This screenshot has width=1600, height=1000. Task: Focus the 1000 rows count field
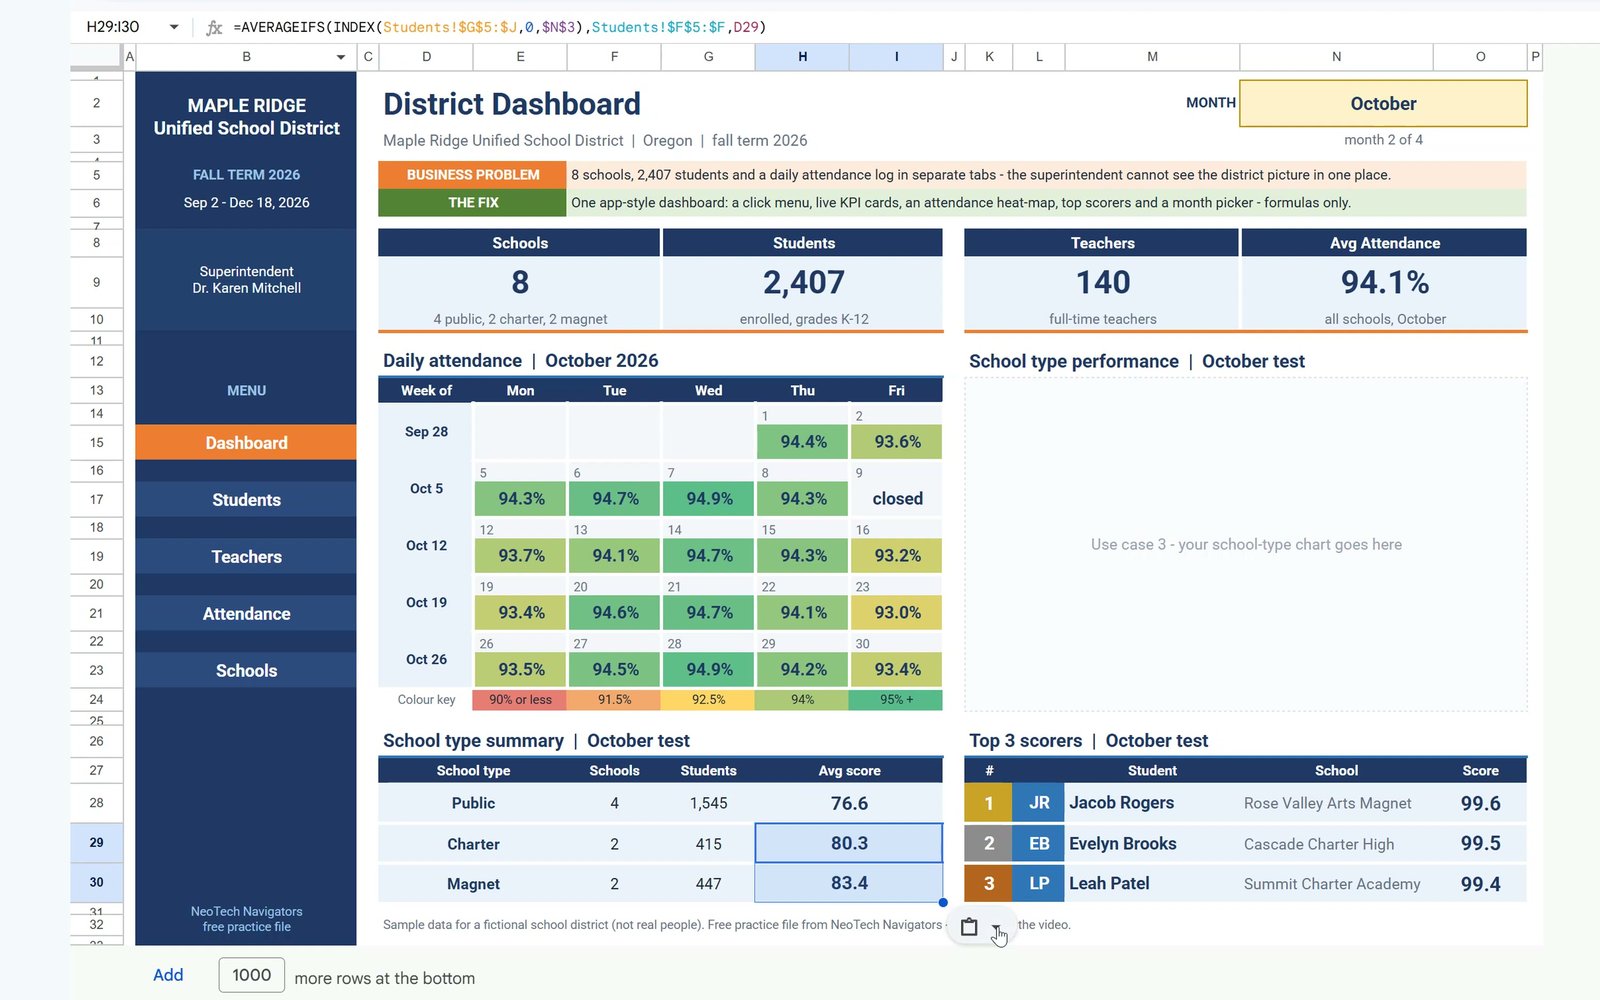pos(252,975)
